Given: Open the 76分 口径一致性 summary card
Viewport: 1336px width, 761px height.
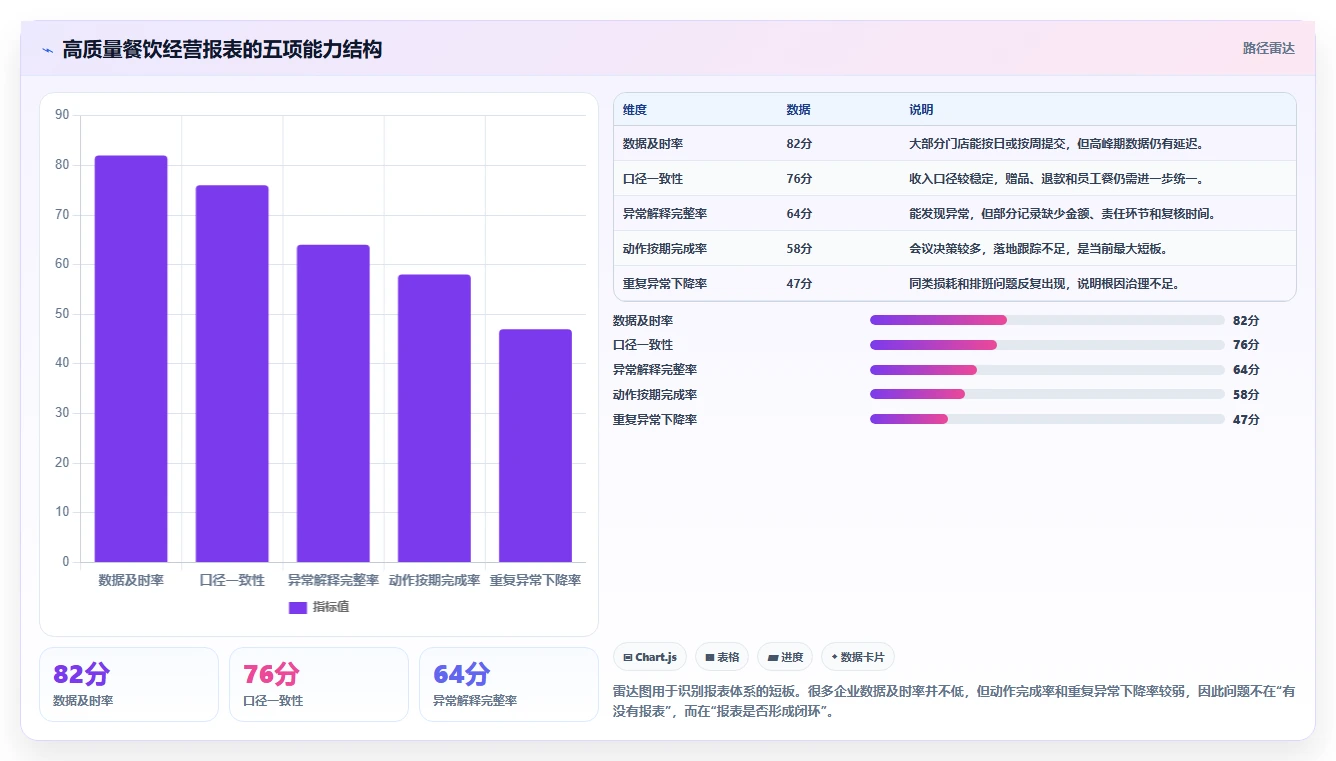Looking at the screenshot, I should point(319,684).
